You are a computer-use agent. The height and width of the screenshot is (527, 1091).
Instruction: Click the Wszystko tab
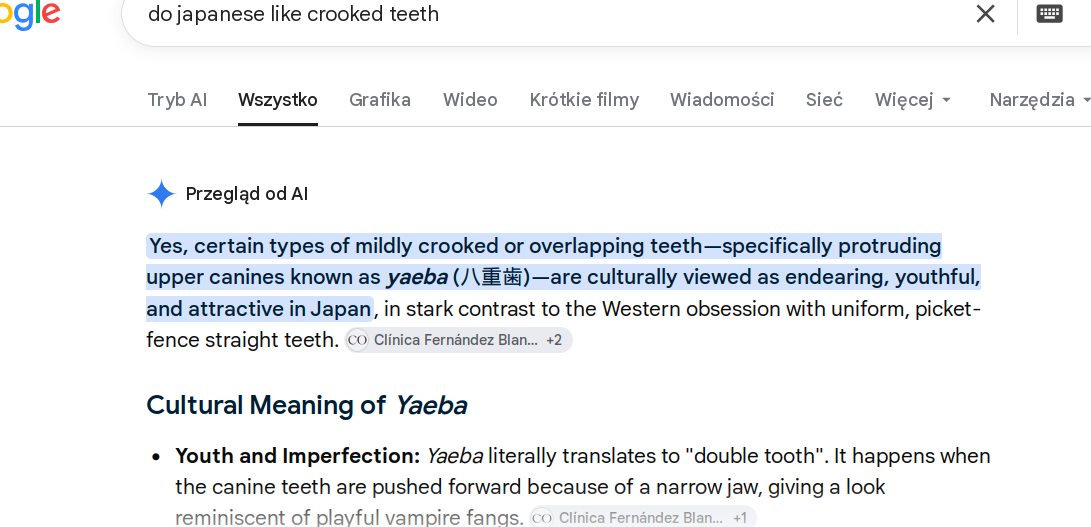pos(278,100)
